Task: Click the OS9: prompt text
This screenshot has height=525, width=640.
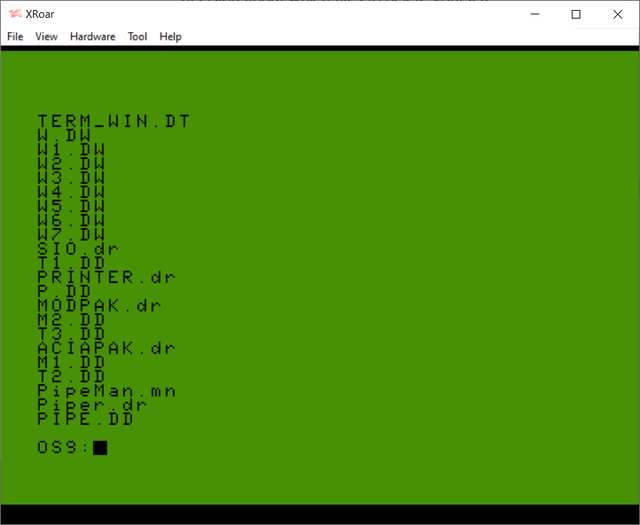Action: 63,447
